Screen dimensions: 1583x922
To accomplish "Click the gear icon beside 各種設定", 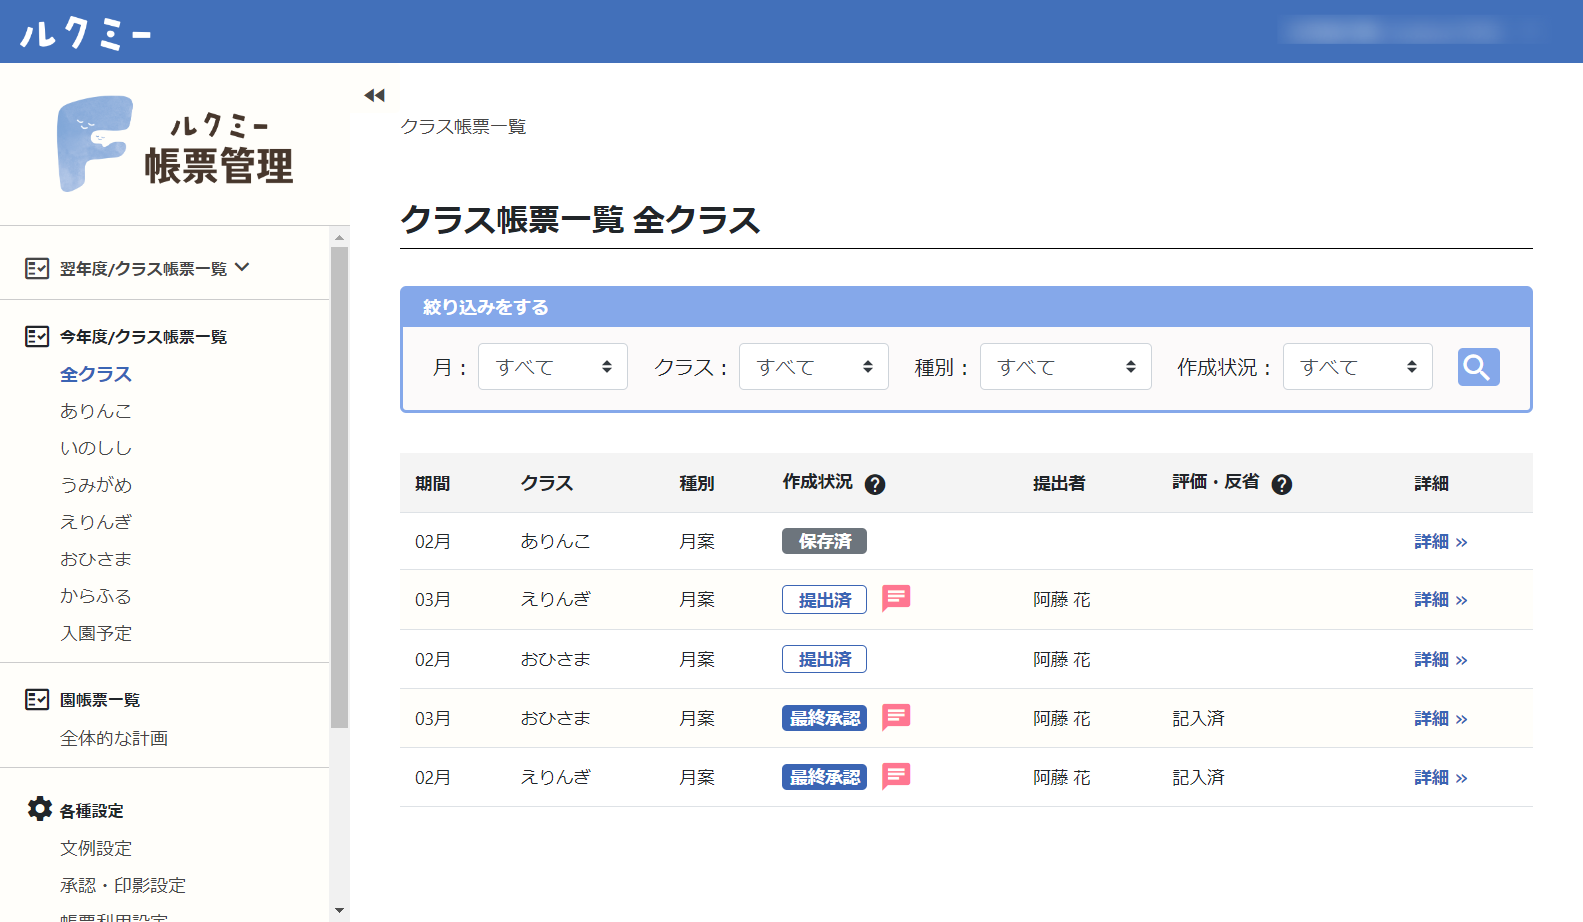I will 40,809.
